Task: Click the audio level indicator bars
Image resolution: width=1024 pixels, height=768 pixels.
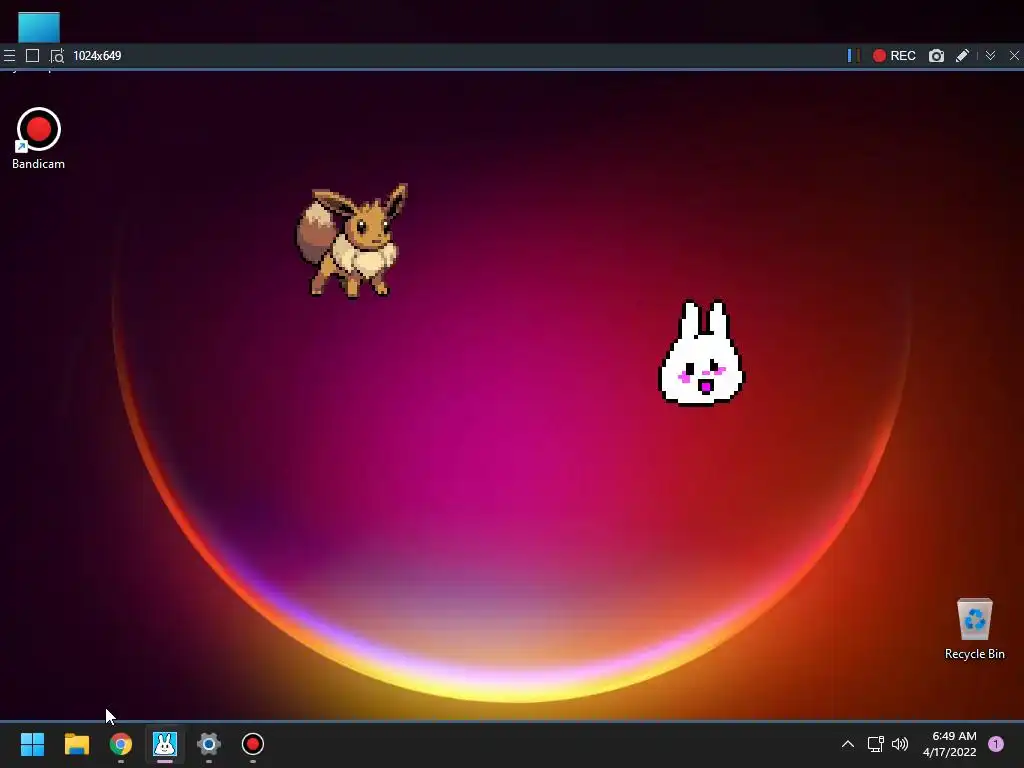Action: point(854,56)
